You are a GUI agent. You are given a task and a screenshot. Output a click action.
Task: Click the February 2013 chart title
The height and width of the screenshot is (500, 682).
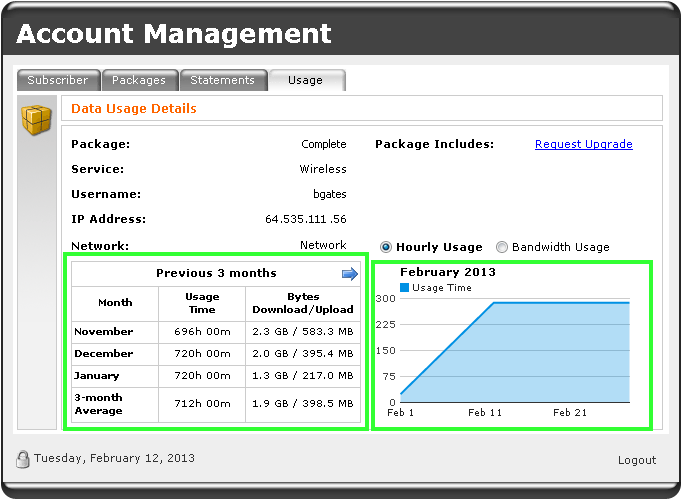click(448, 272)
